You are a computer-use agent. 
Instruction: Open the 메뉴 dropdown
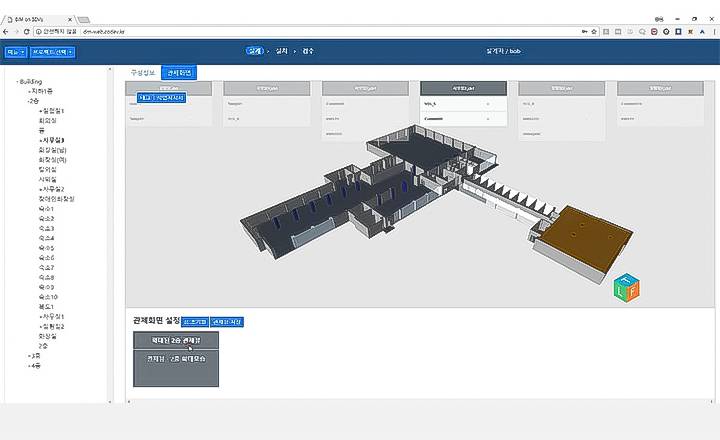click(15, 51)
